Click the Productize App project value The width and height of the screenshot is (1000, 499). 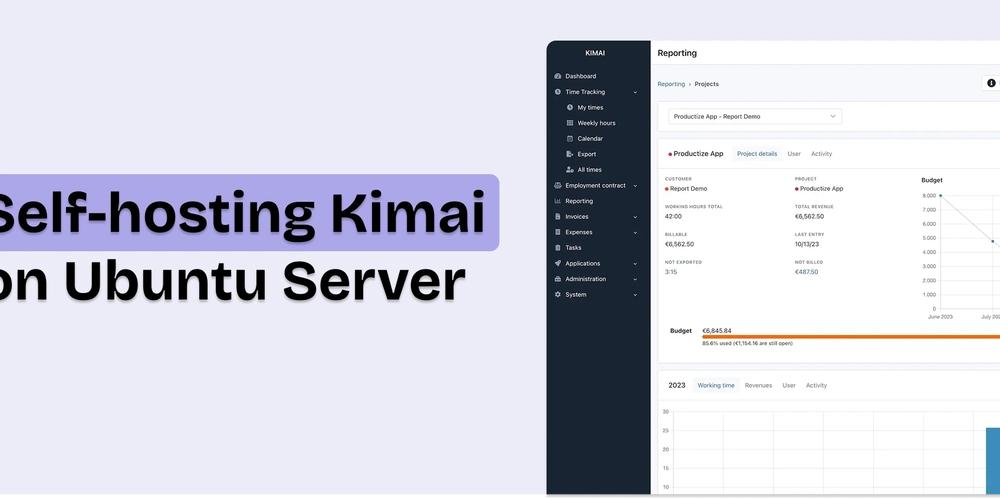coord(821,189)
